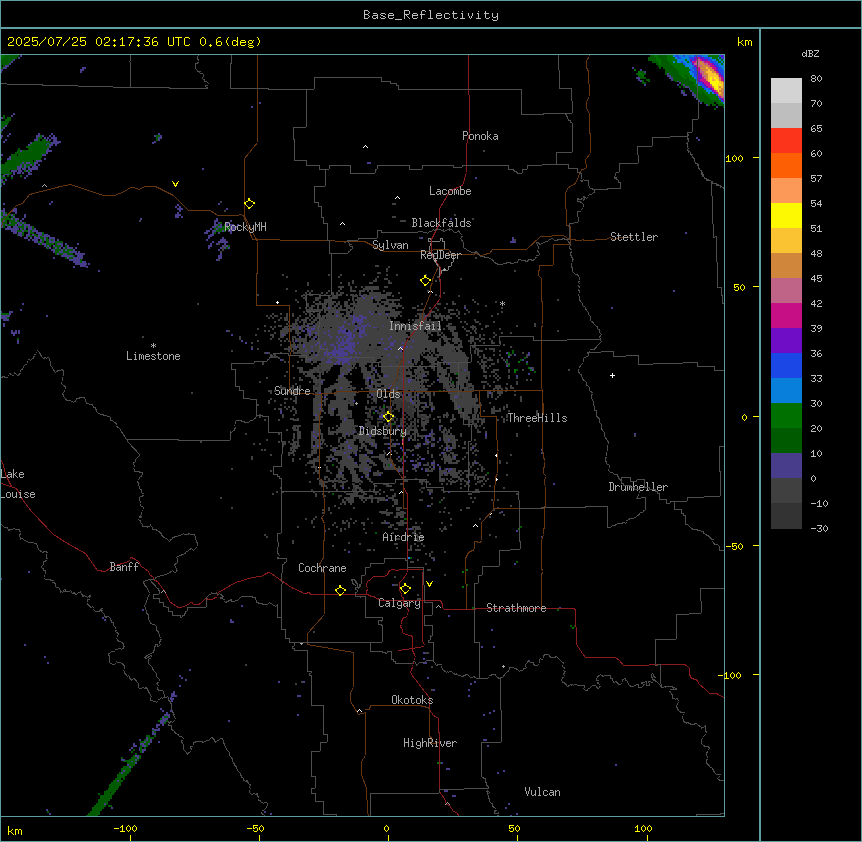862x842 pixels.
Task: Click the Lake Louise label
Action: (18, 484)
